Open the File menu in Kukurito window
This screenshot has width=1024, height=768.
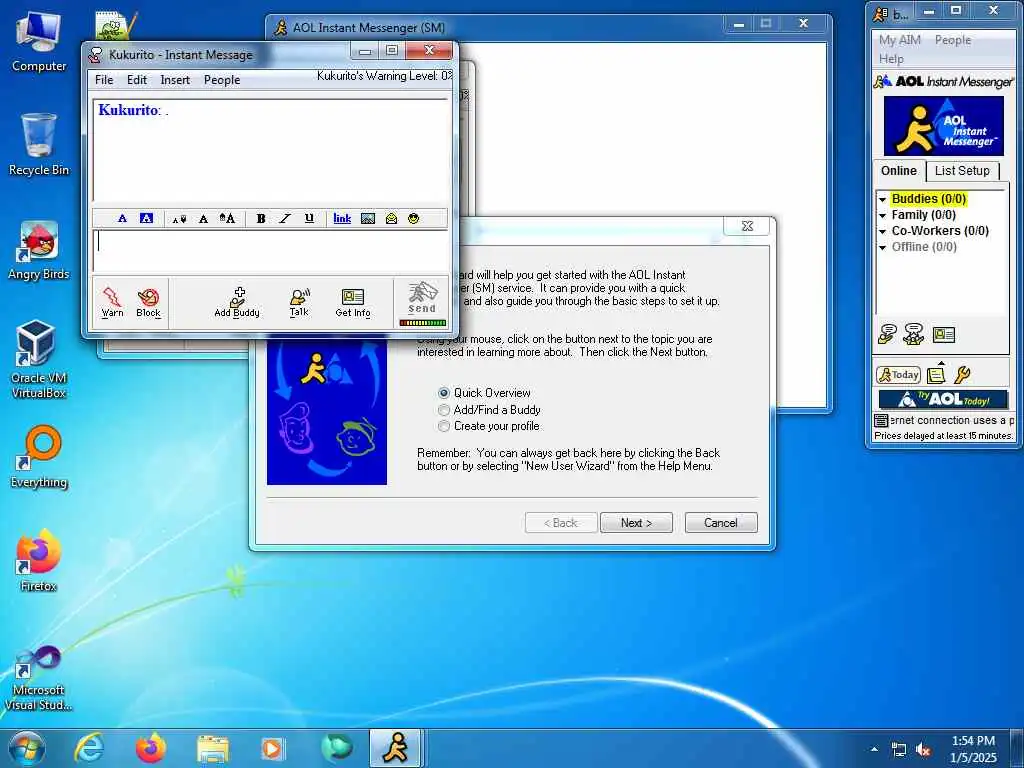click(104, 80)
